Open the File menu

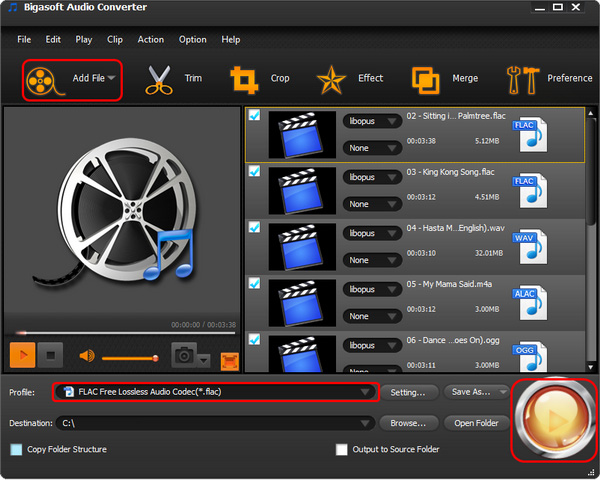pyautogui.click(x=24, y=39)
